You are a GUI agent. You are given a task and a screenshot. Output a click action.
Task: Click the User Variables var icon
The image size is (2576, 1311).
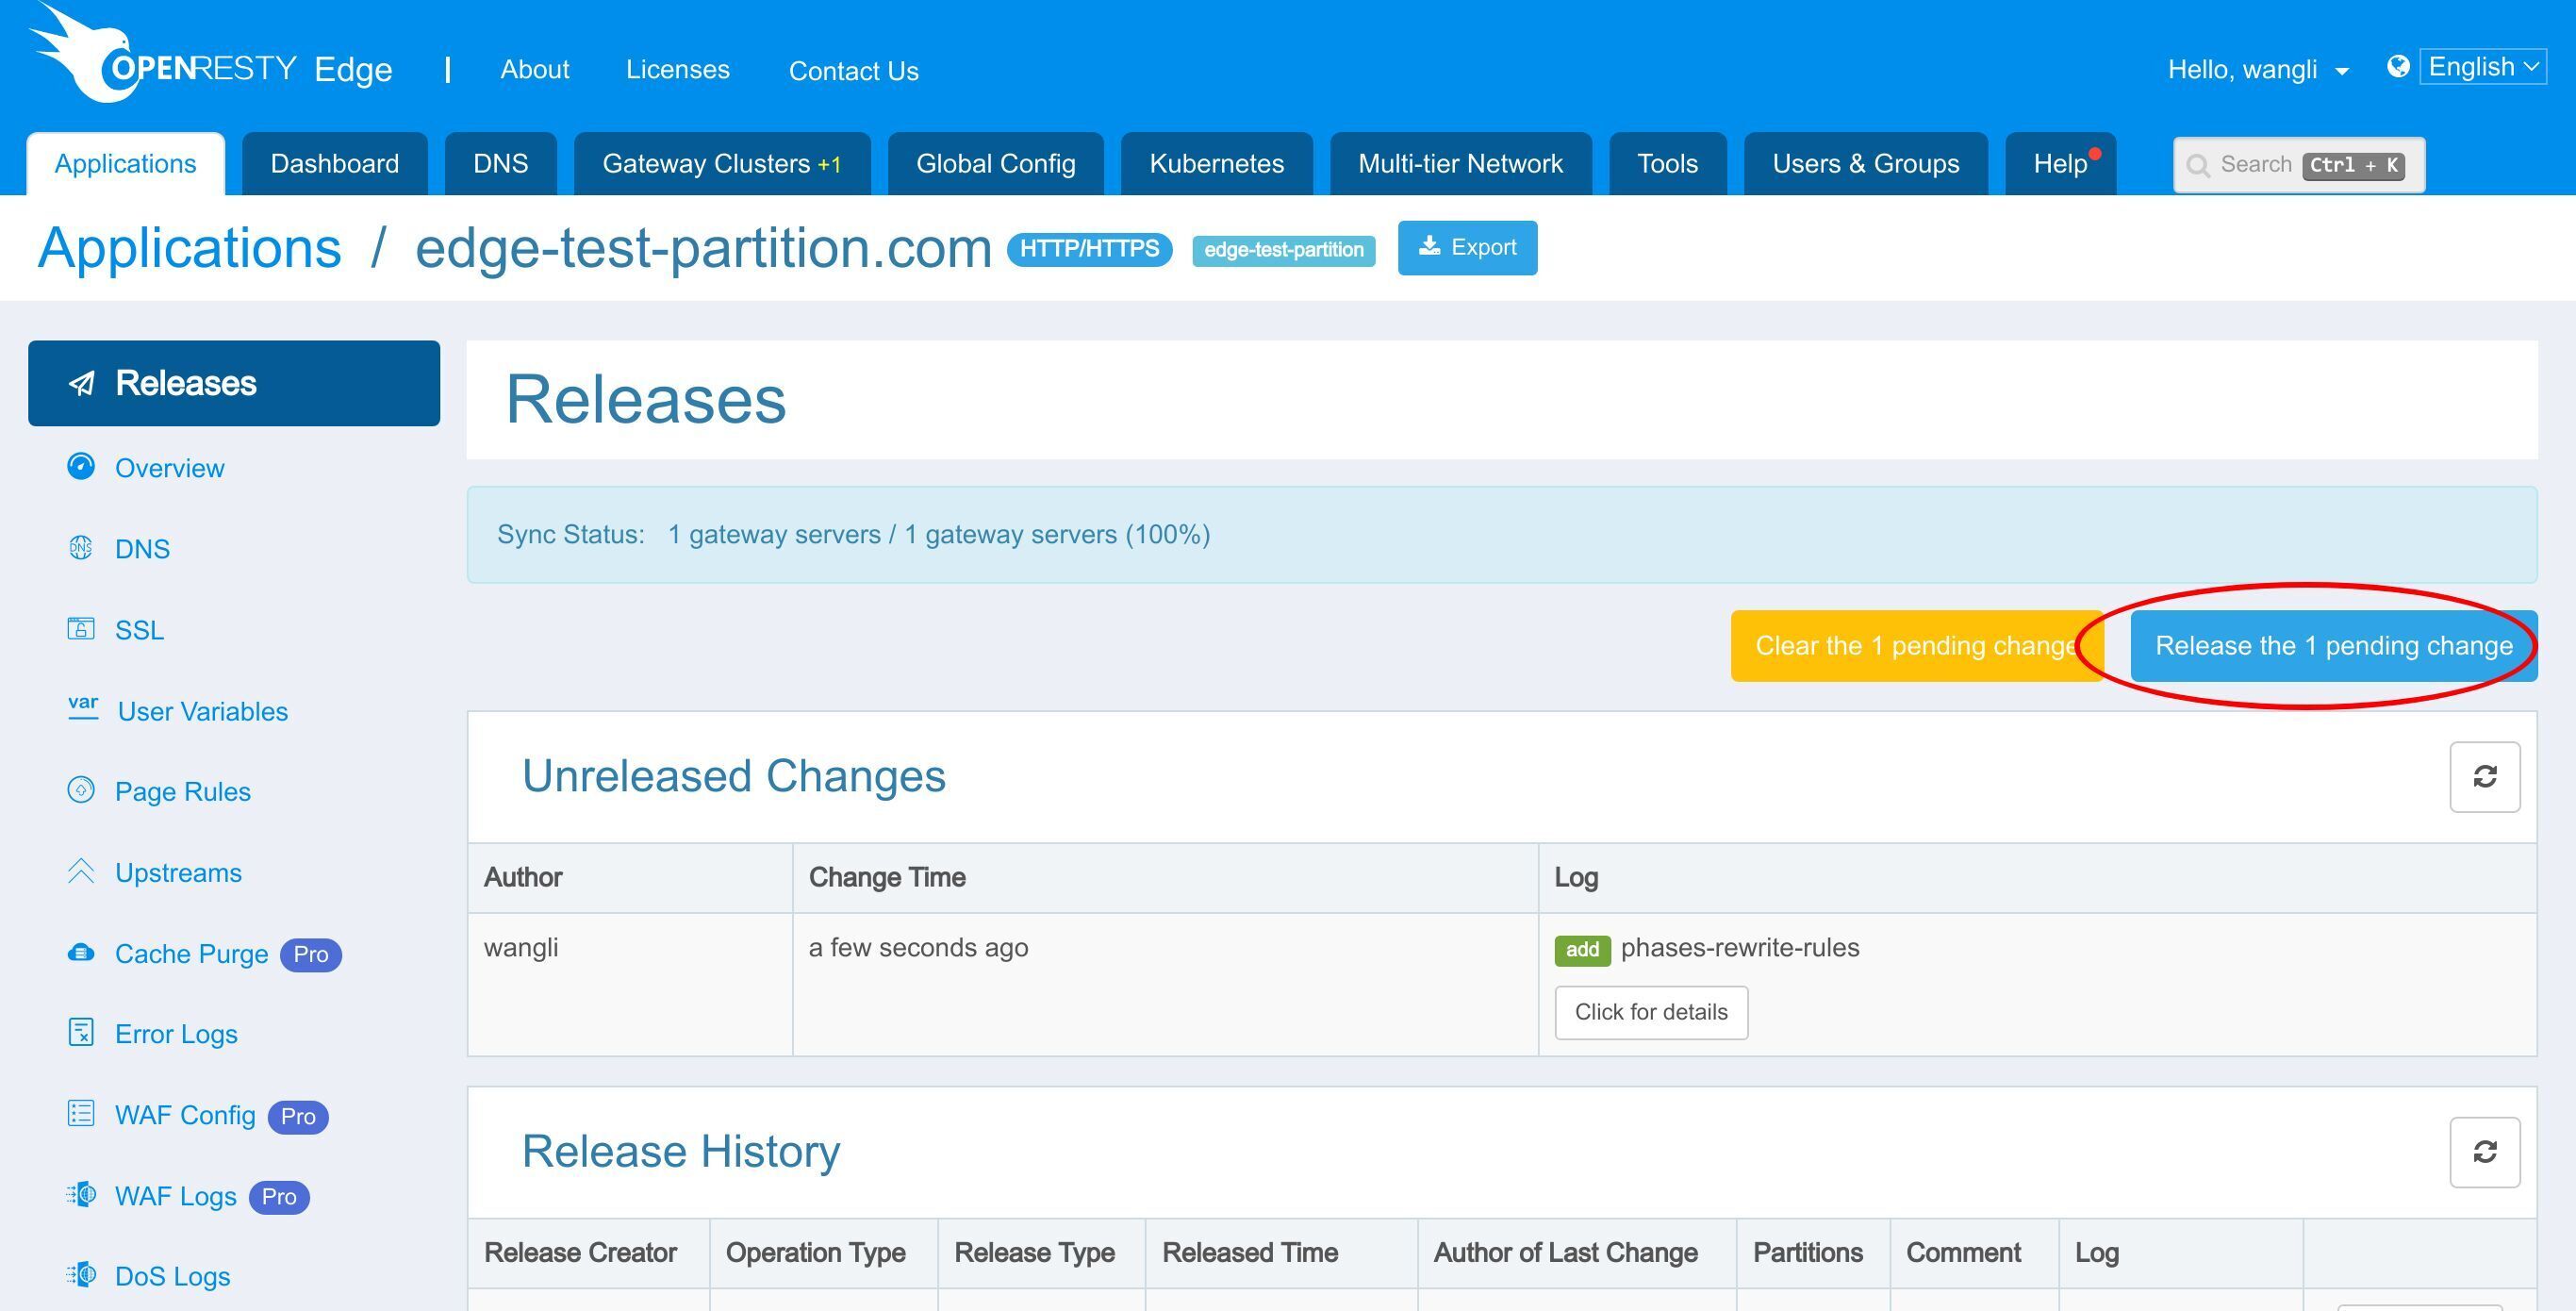(x=83, y=708)
